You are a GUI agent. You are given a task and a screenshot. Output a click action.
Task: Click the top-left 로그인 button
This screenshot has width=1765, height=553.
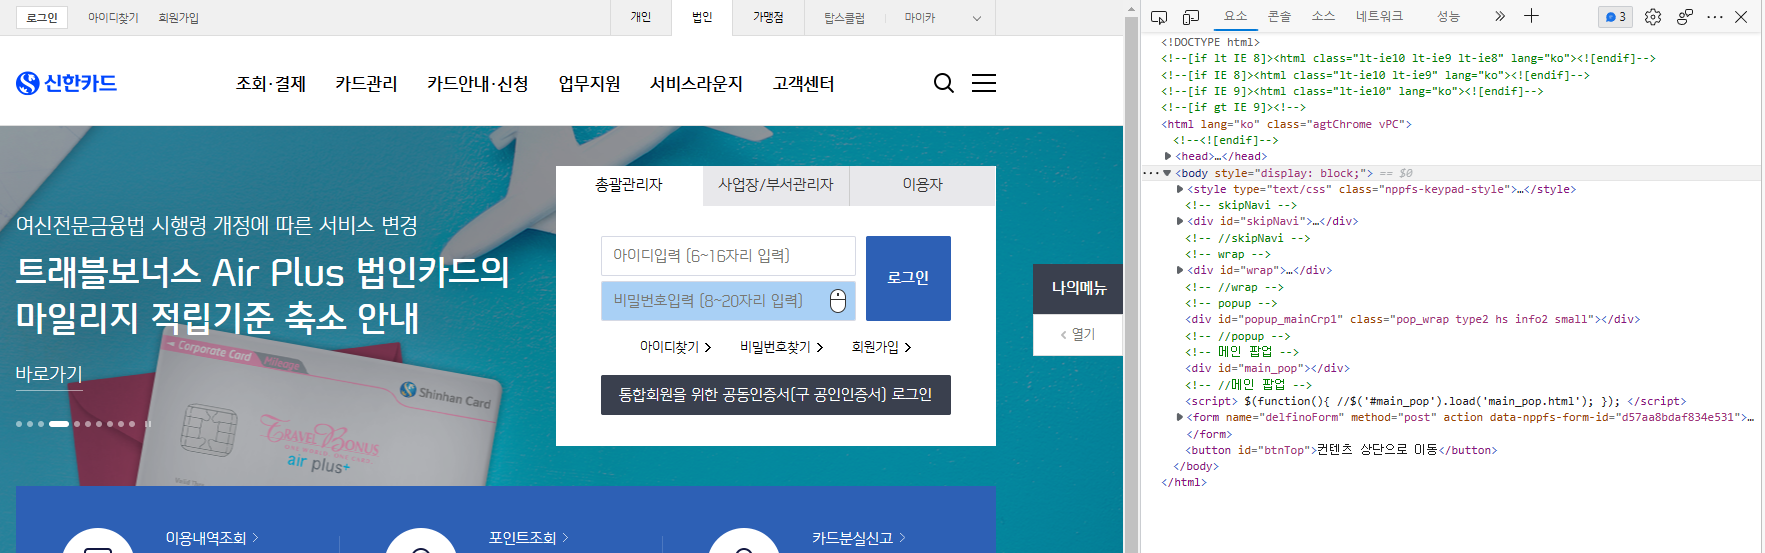pyautogui.click(x=42, y=18)
